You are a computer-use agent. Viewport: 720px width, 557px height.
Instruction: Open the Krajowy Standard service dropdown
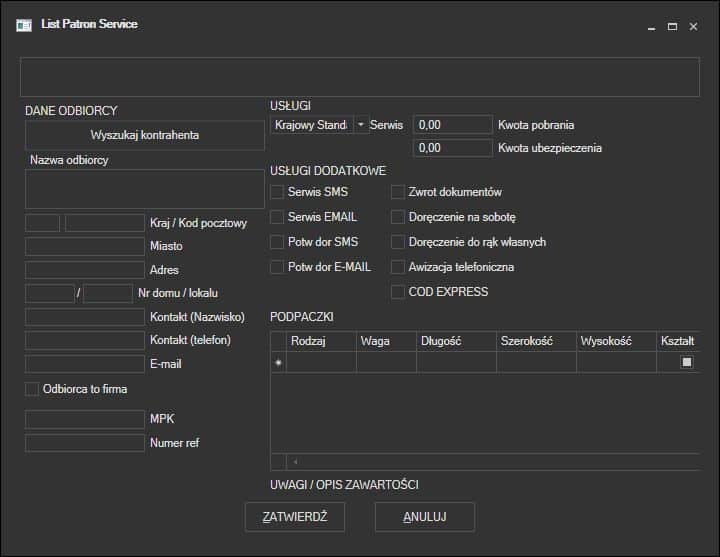click(x=361, y=124)
